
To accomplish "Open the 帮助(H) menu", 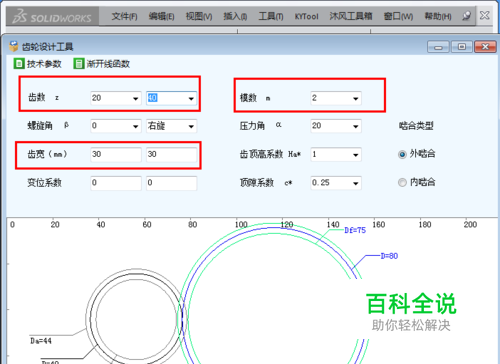I will 438,16.
